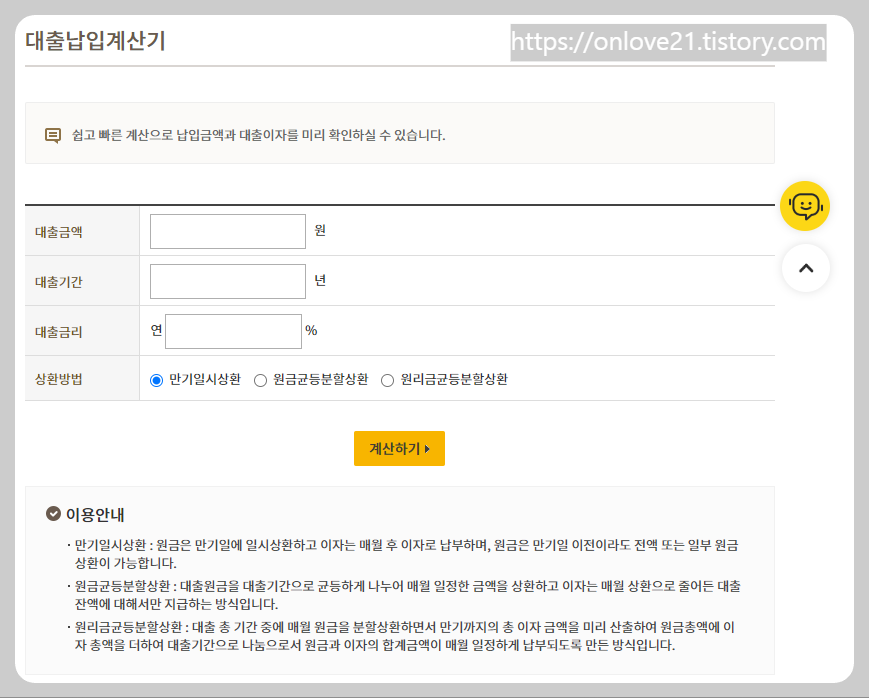Click the 대출금액 amount input field
The width and height of the screenshot is (869, 698).
click(227, 231)
